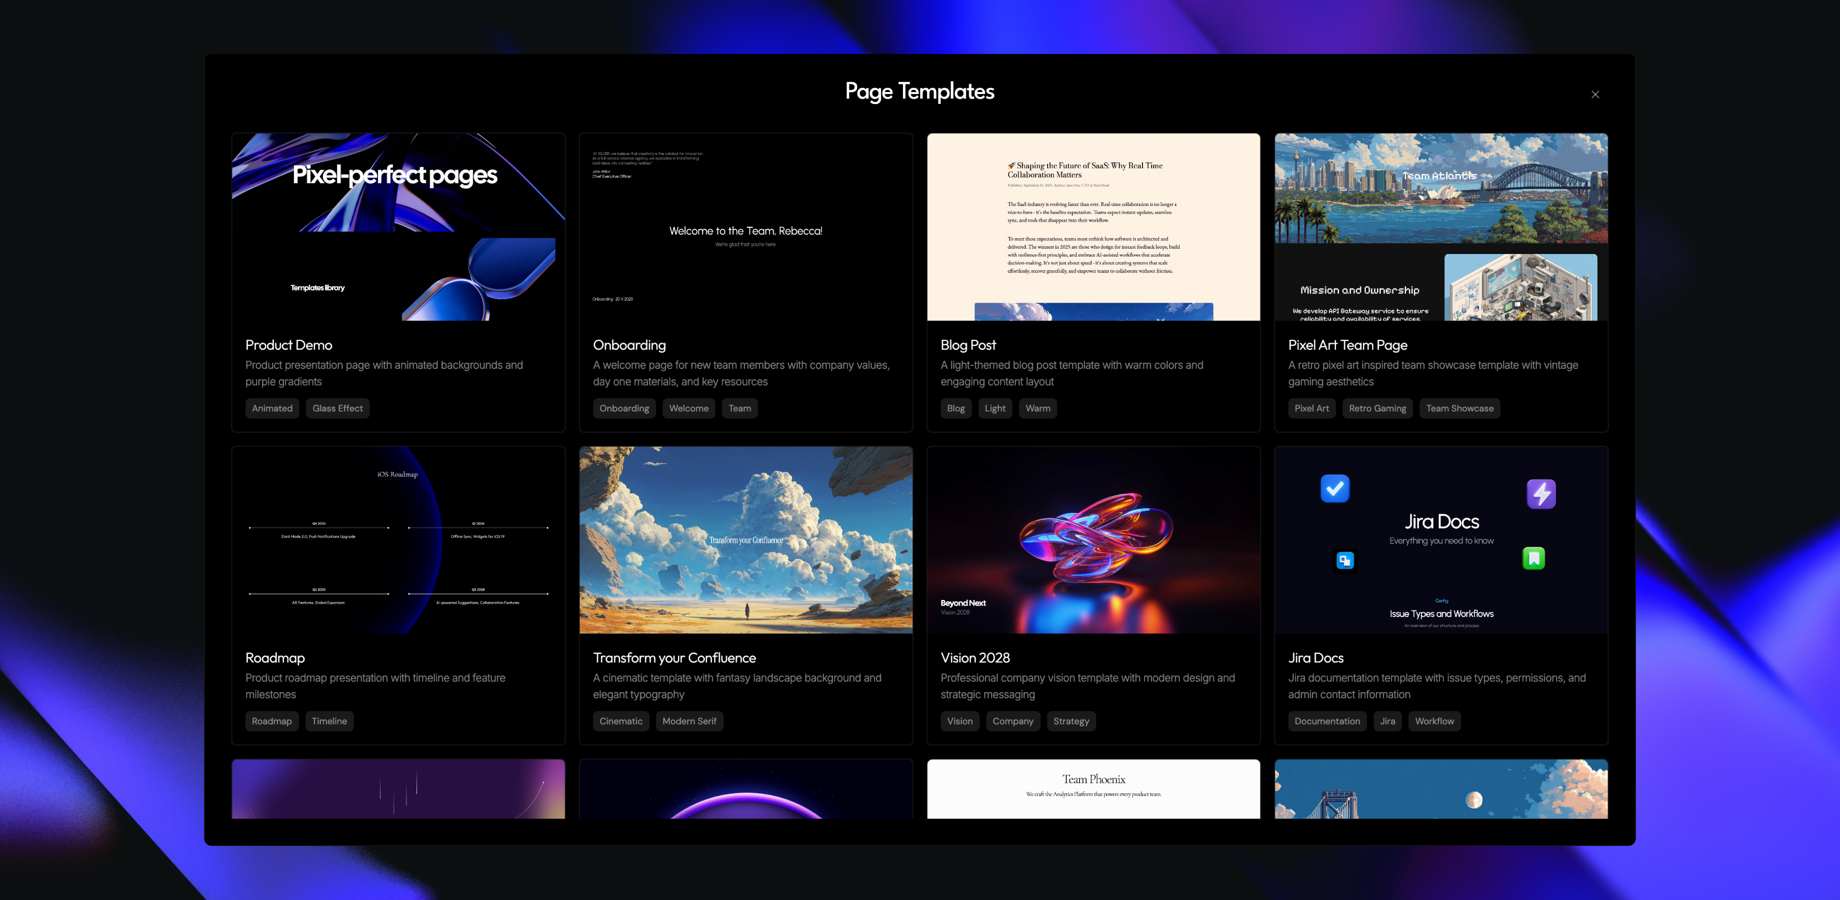Screen dimensions: 1840x900
Task: Click the Workflow tag on Jira Docs card
Action: pyautogui.click(x=1434, y=721)
